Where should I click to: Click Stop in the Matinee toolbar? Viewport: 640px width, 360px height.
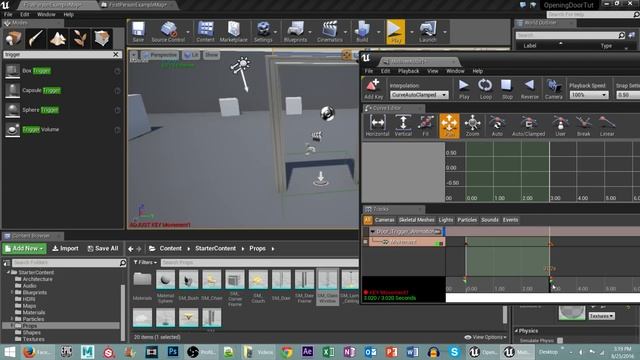[x=507, y=89]
